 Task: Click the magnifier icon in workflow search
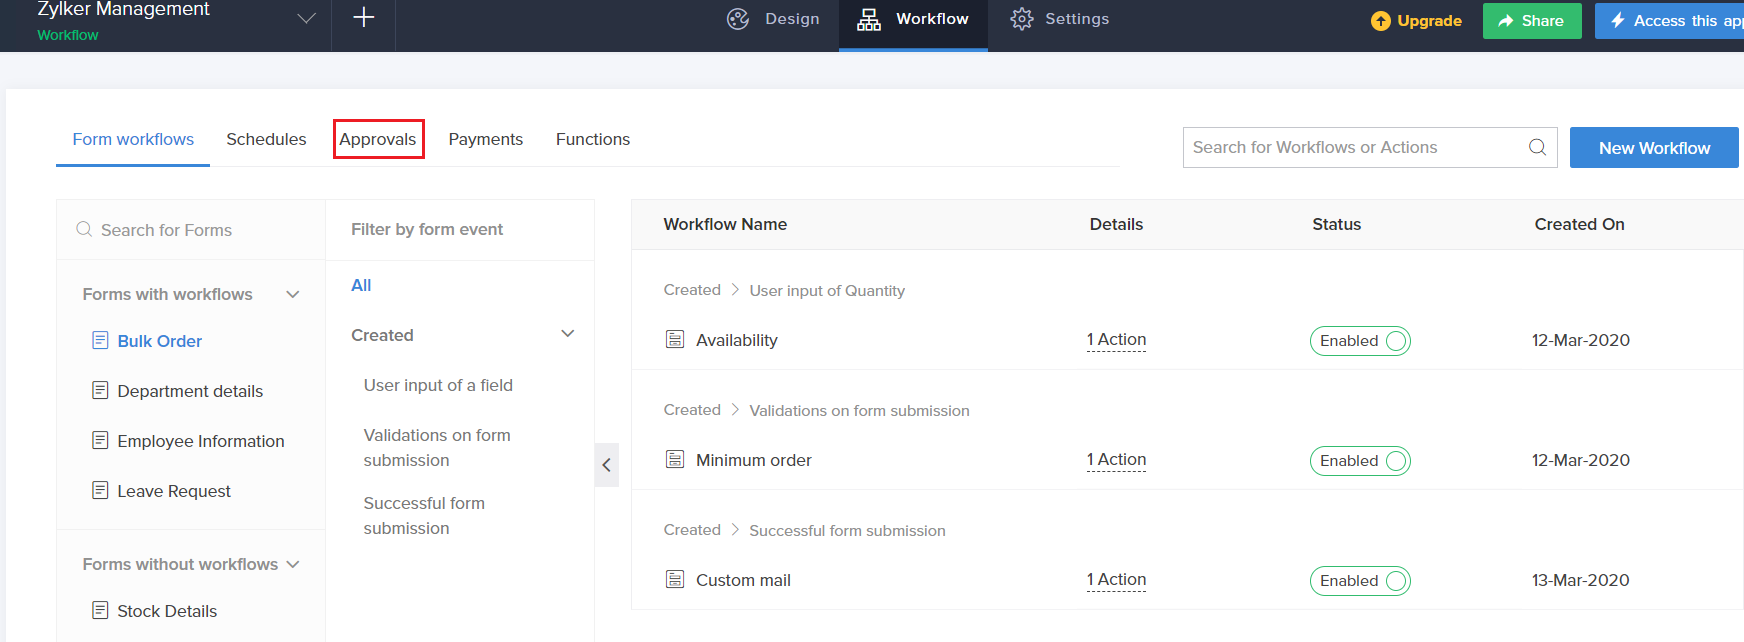point(1537,148)
